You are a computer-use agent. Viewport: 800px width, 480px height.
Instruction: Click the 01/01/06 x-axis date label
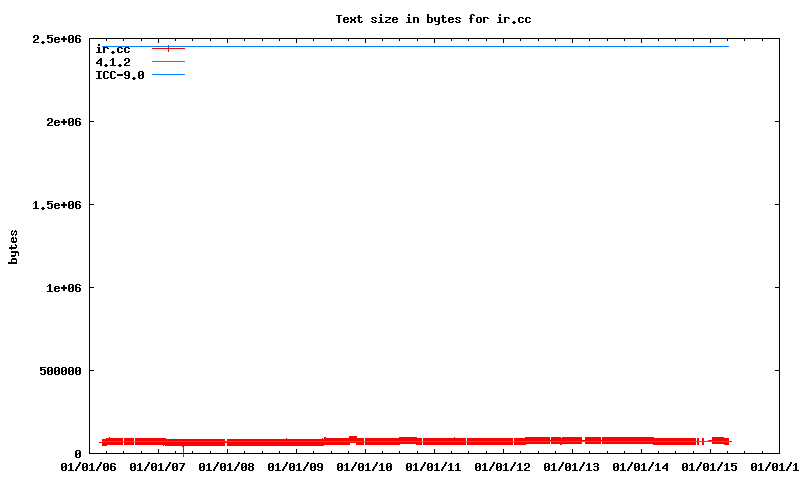point(89,466)
